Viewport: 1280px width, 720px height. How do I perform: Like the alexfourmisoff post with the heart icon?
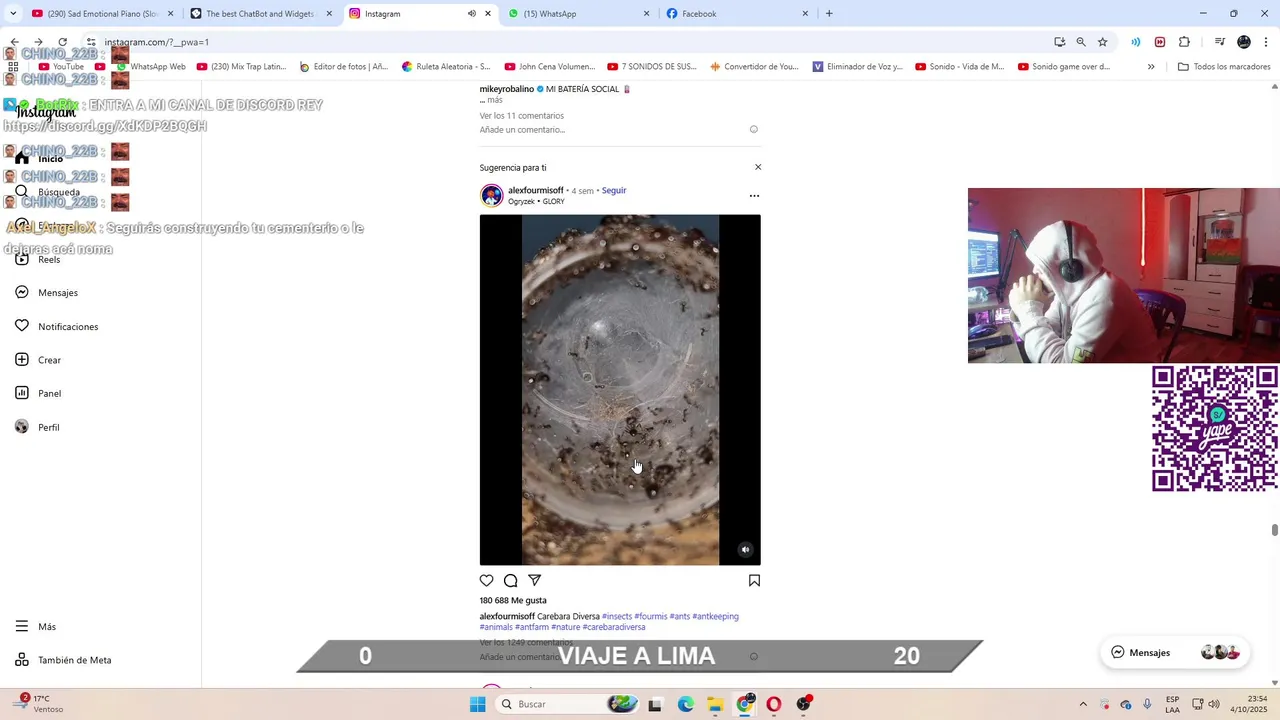coord(486,581)
